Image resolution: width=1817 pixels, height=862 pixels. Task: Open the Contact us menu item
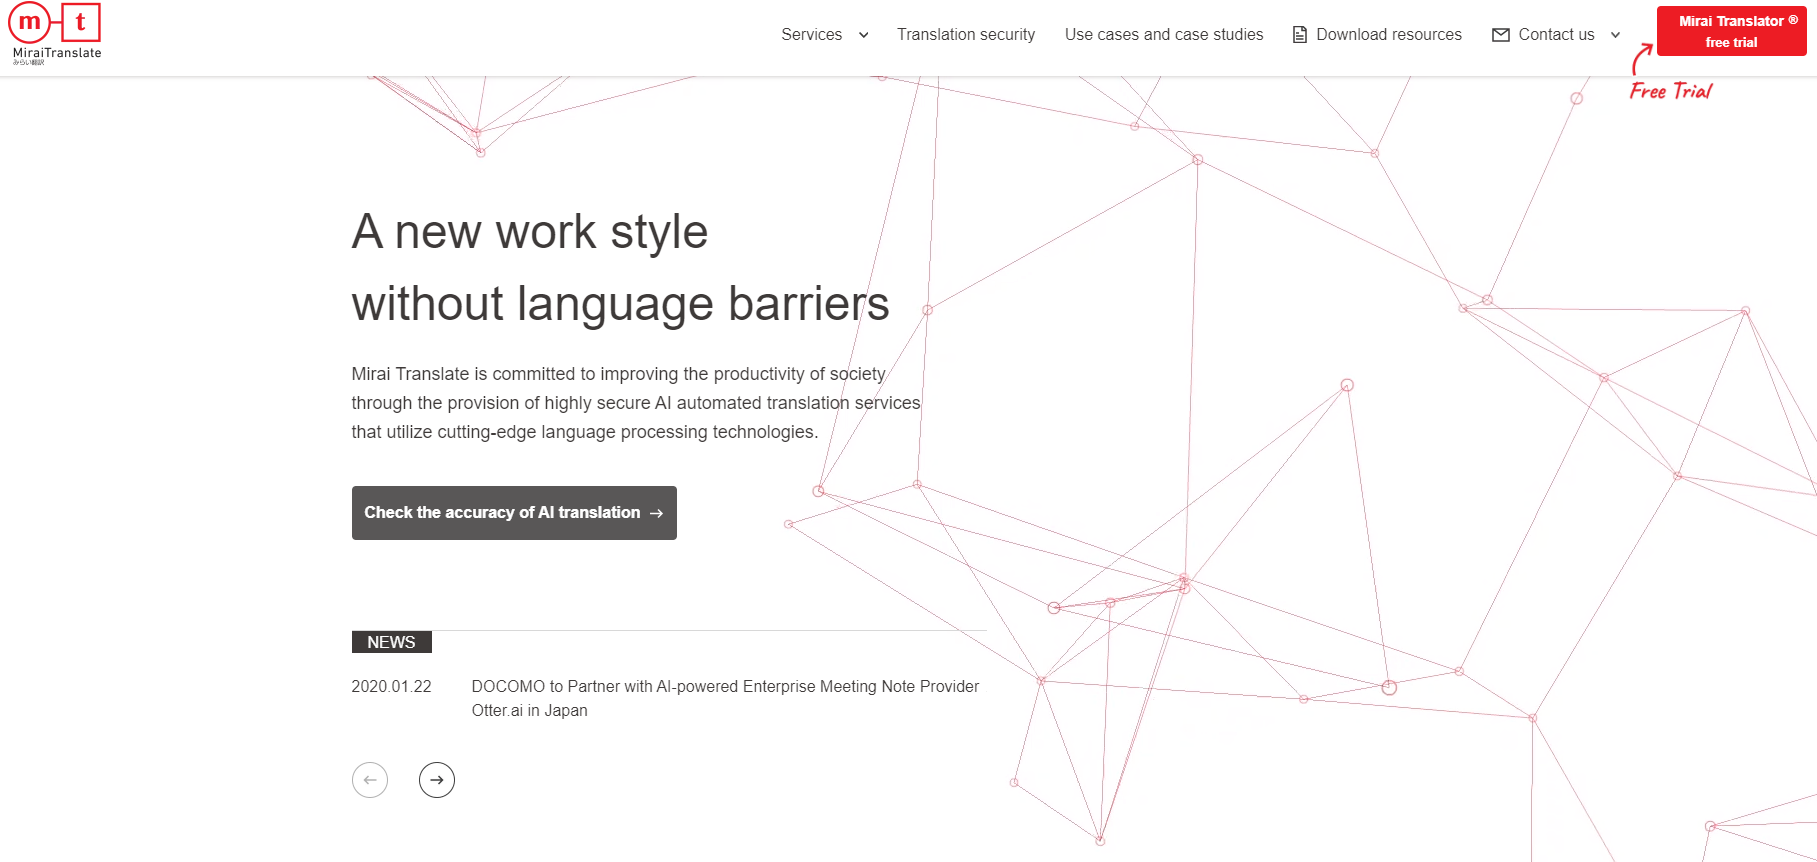point(1556,35)
